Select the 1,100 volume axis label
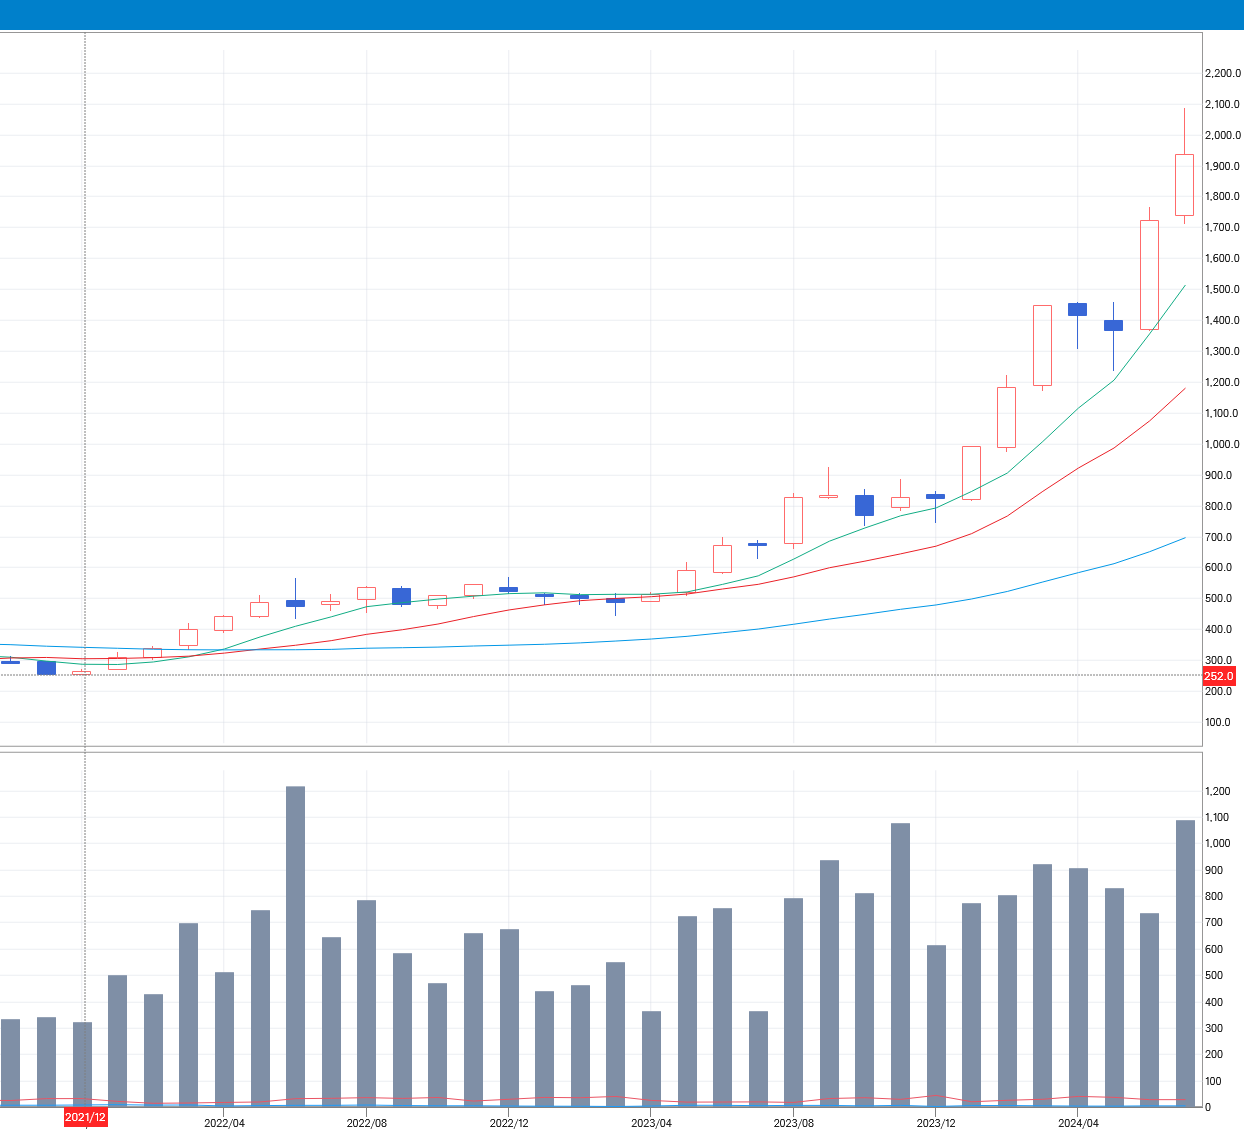 (1217, 818)
